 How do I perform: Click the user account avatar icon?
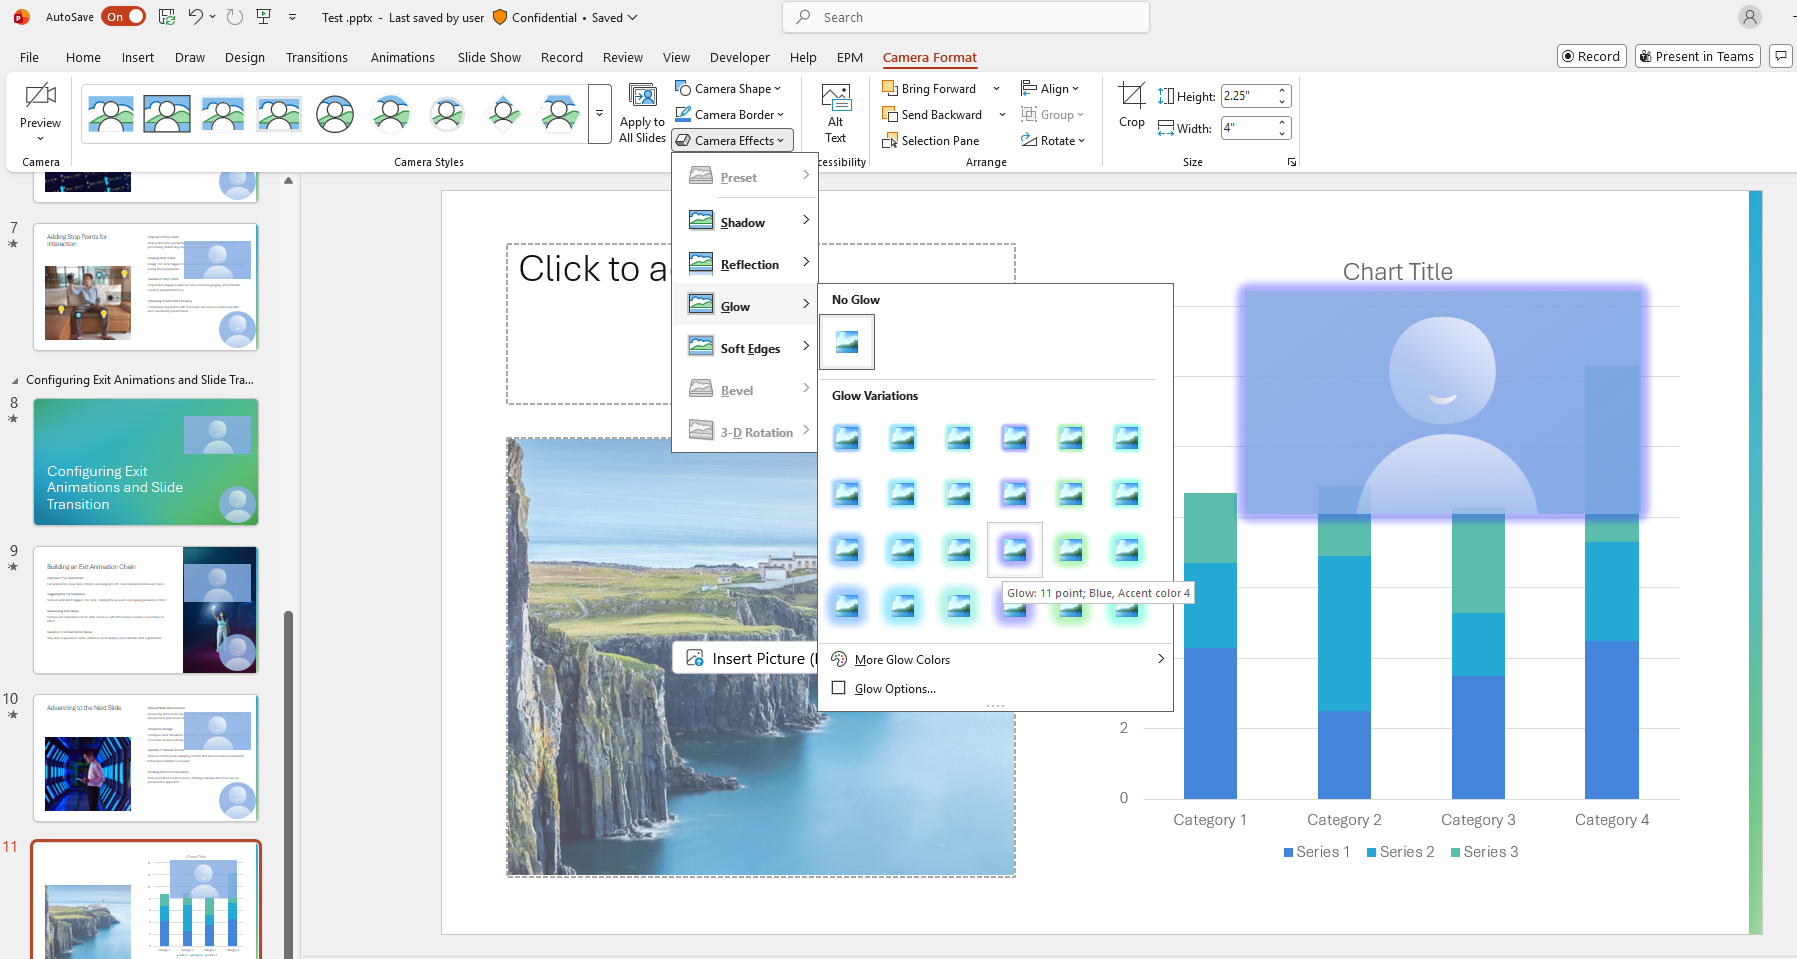point(1750,17)
